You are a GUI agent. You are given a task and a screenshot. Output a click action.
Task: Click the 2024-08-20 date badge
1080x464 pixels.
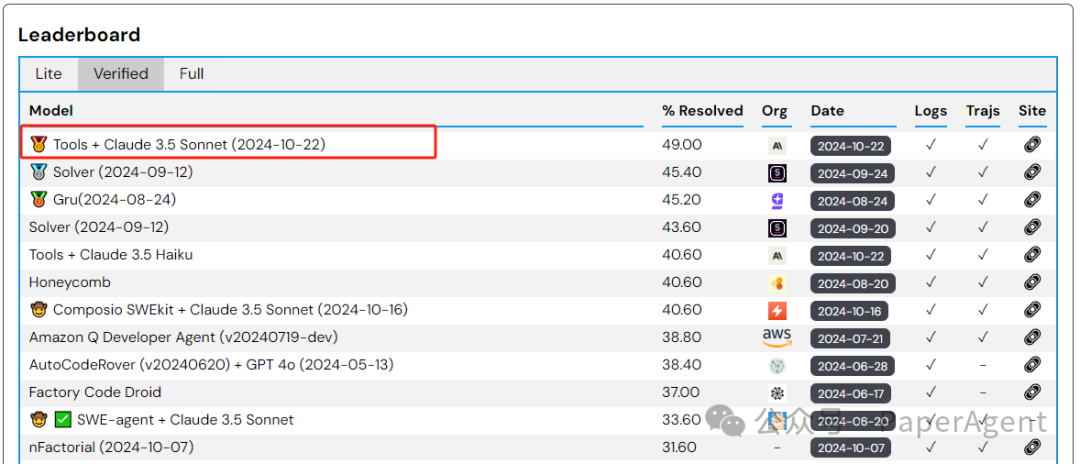tap(853, 284)
